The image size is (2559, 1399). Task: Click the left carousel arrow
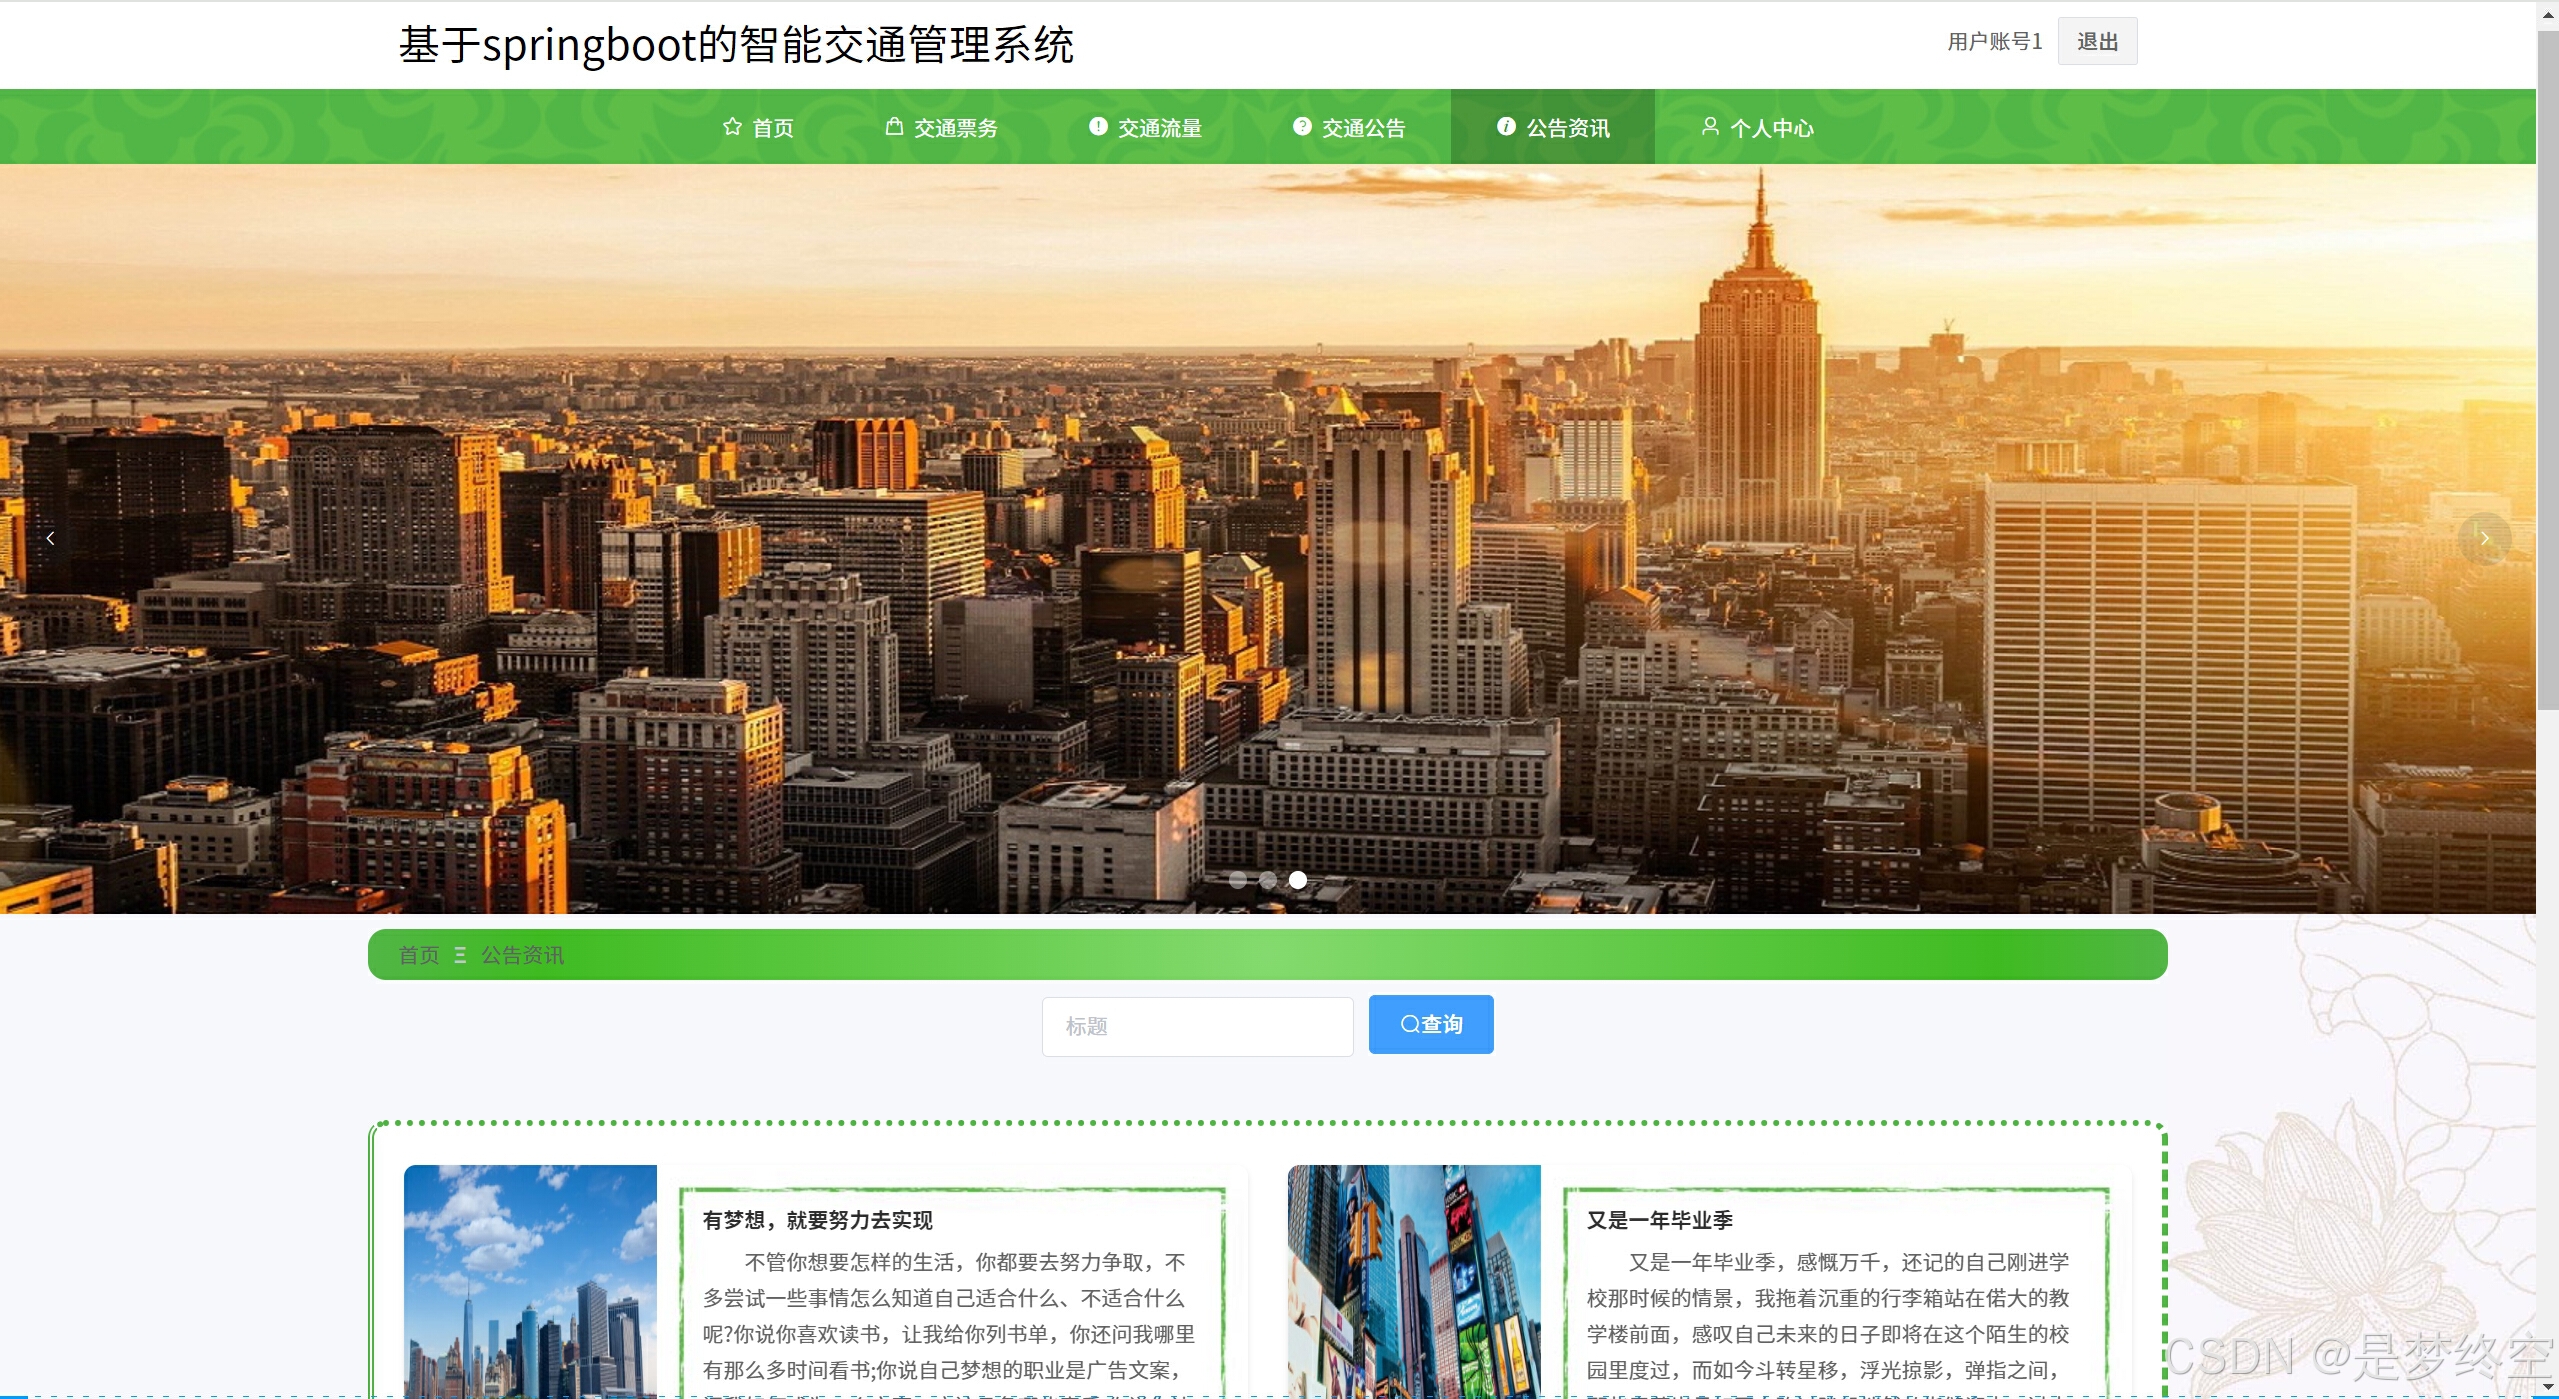click(x=51, y=538)
